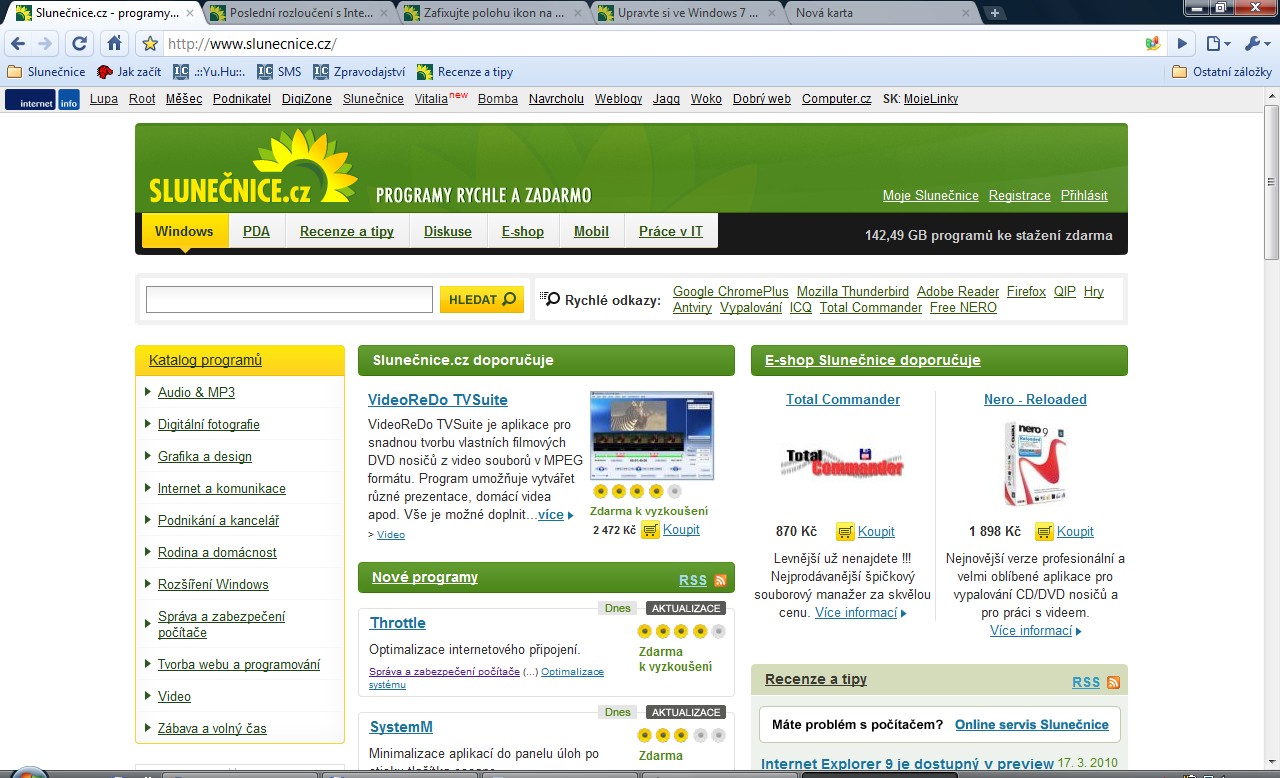Open the Vitalia link marked new
Viewport: 1280px width, 778px height.
pos(432,99)
